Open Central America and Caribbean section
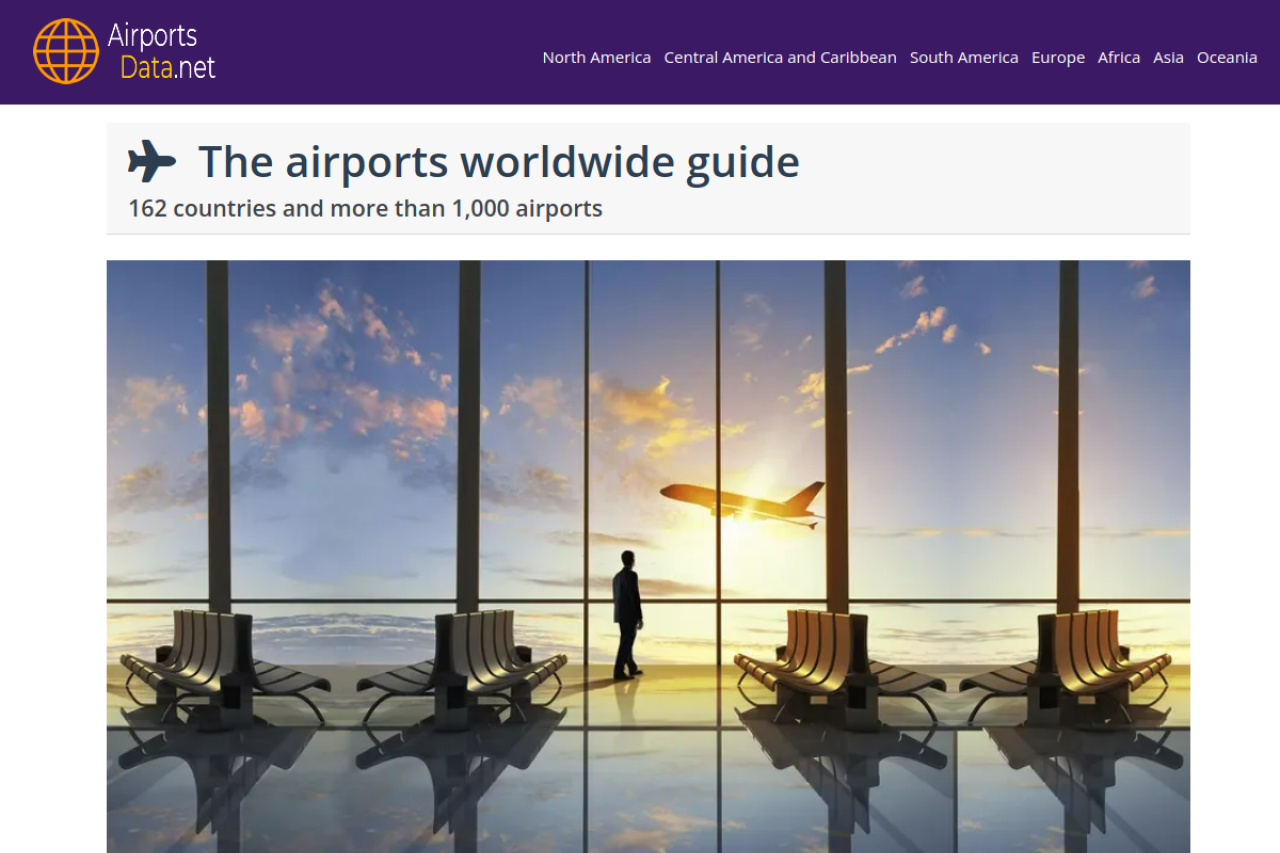Screen dimensions: 1280x853 click(x=780, y=58)
